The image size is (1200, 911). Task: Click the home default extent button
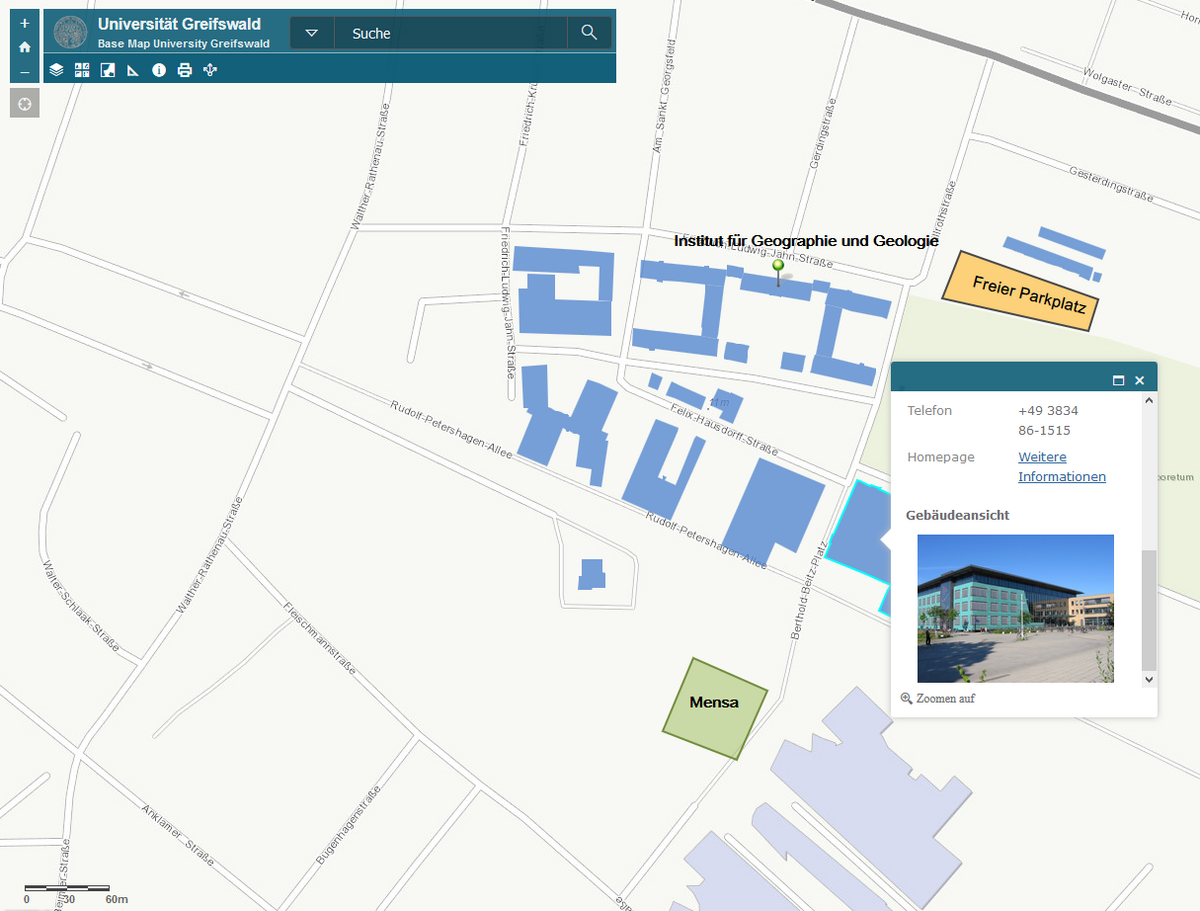pos(25,47)
